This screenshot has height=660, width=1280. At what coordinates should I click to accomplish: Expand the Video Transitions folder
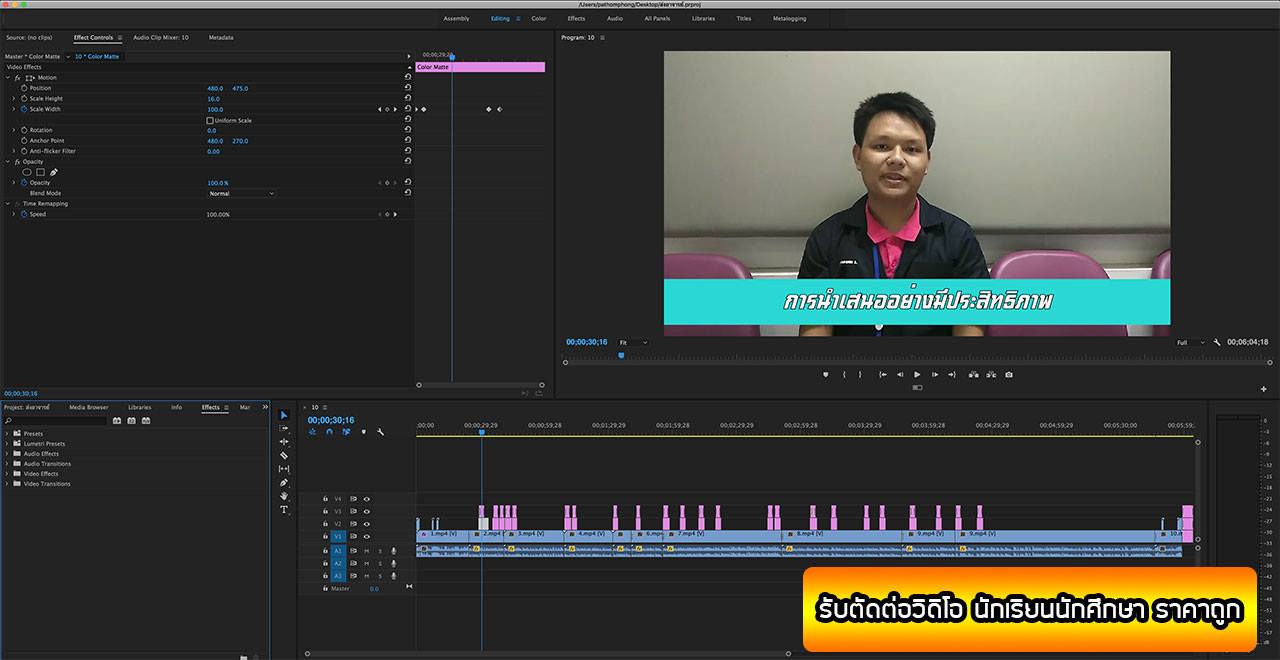8,484
